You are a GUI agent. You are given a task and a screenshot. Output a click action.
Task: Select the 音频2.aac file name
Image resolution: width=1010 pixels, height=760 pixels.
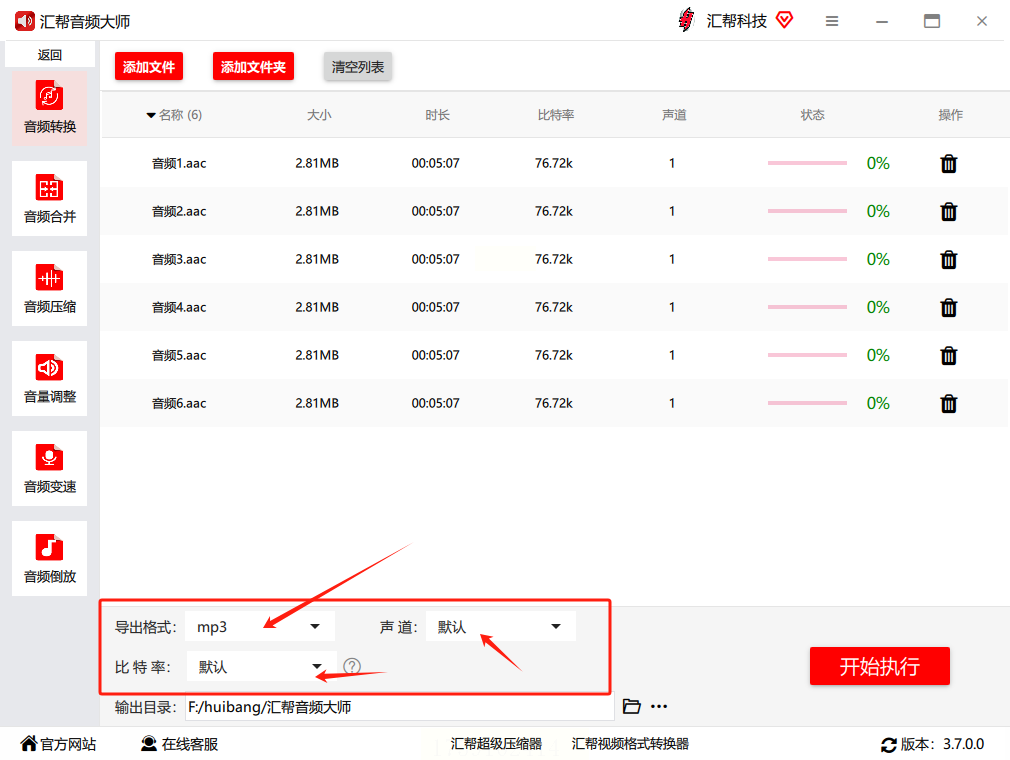(179, 211)
